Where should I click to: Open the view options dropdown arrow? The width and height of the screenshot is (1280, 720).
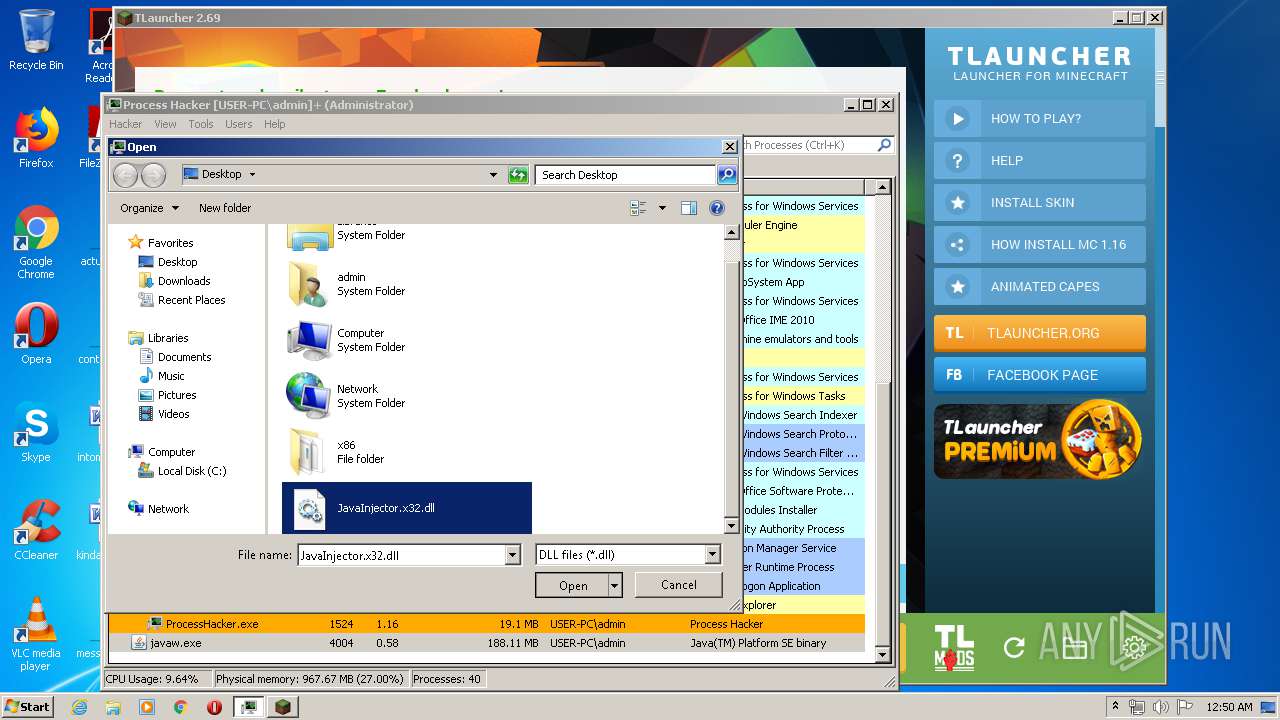click(x=662, y=208)
